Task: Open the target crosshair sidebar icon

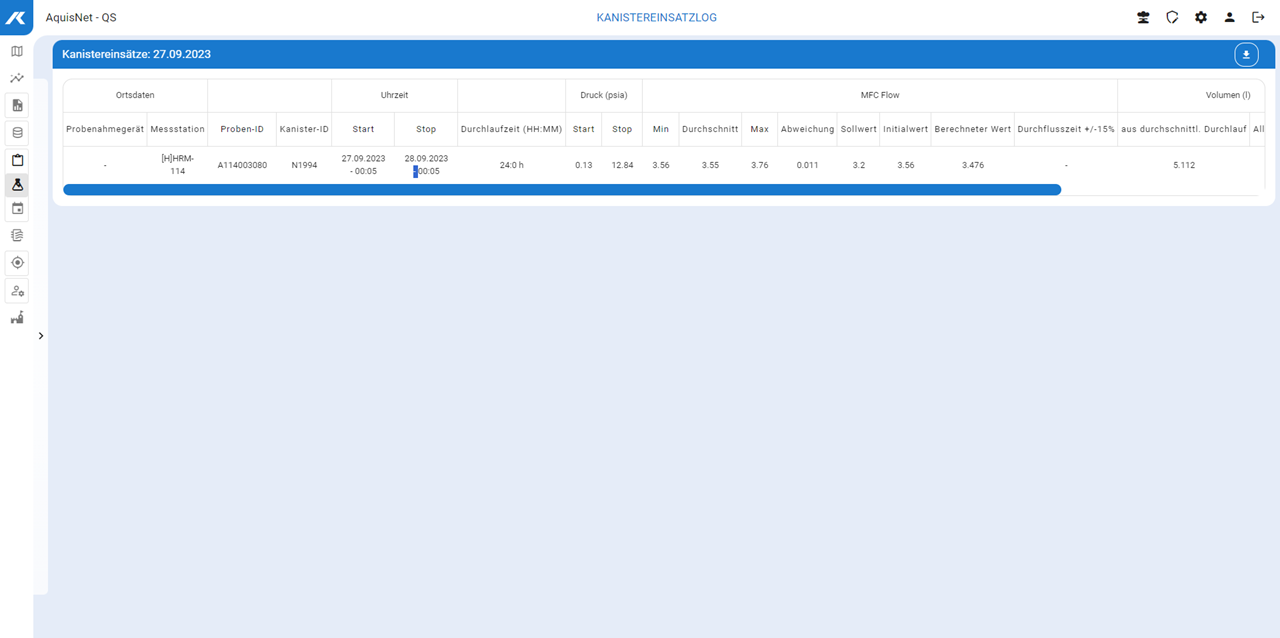Action: [x=17, y=262]
